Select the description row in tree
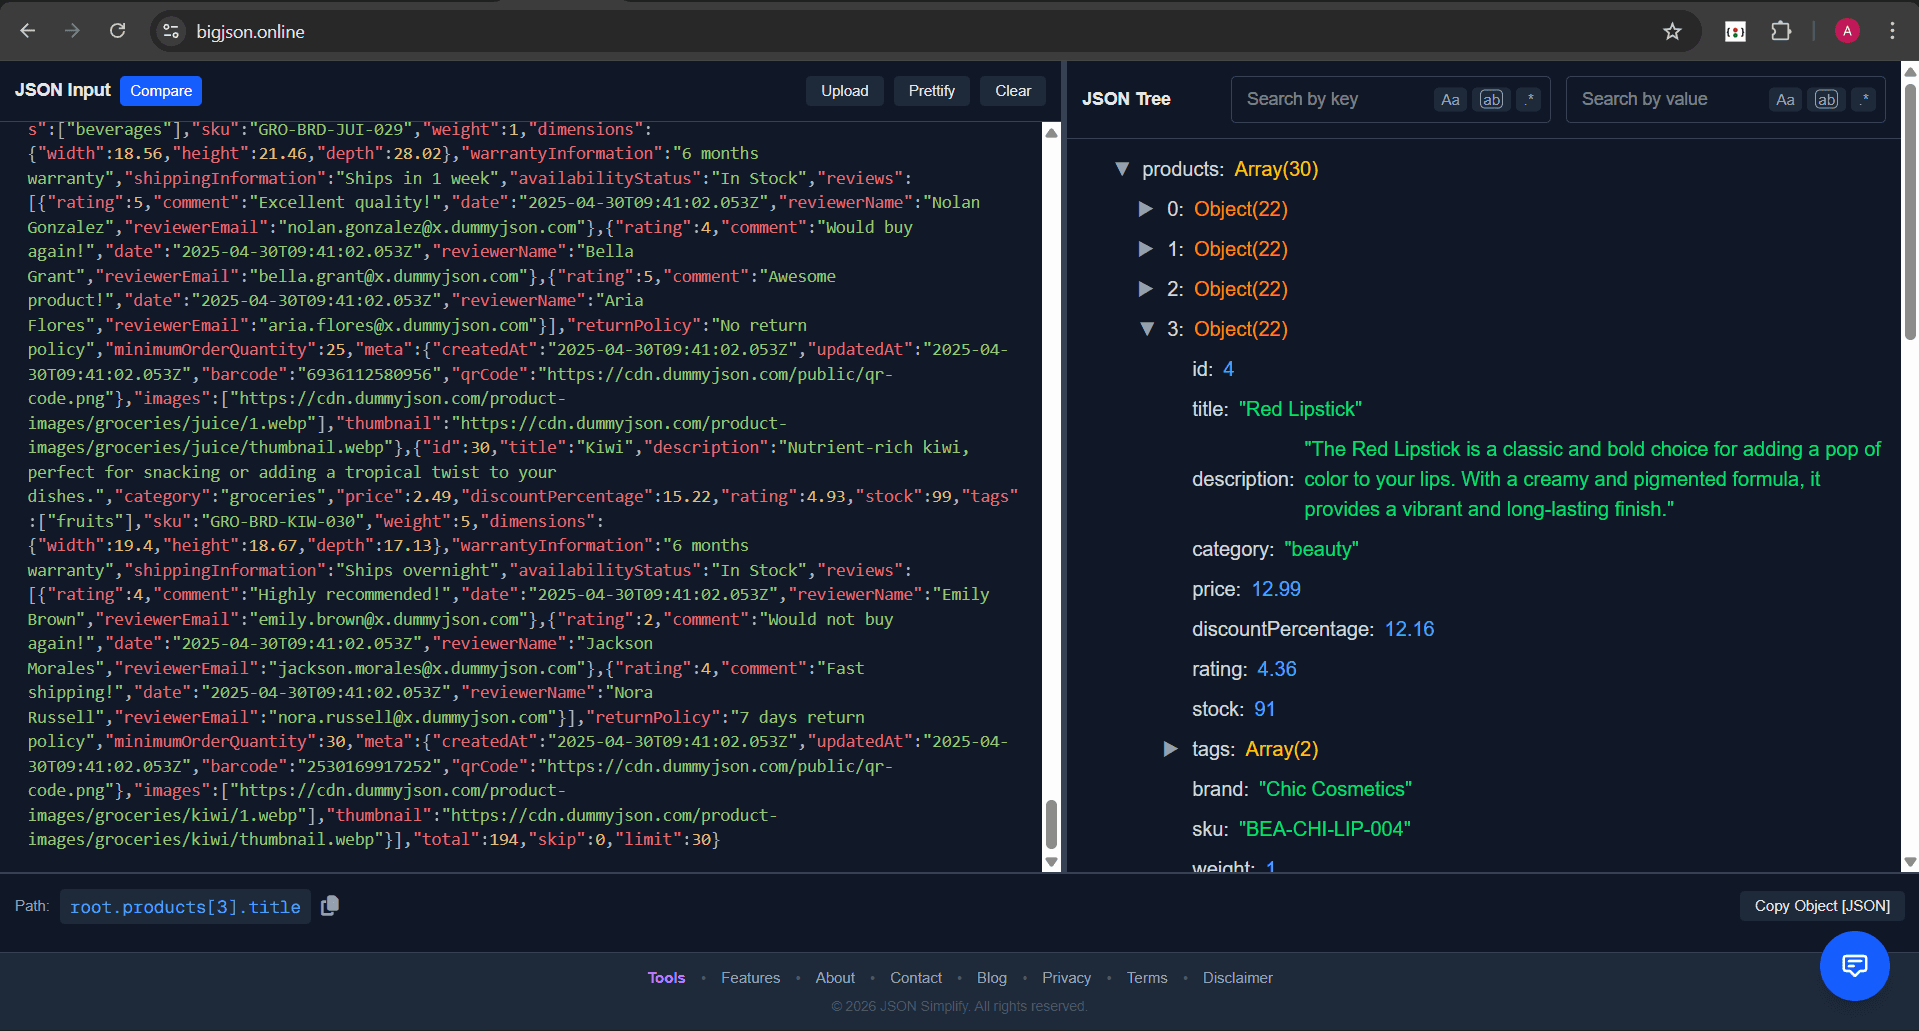This screenshot has width=1919, height=1031. tap(1537, 479)
